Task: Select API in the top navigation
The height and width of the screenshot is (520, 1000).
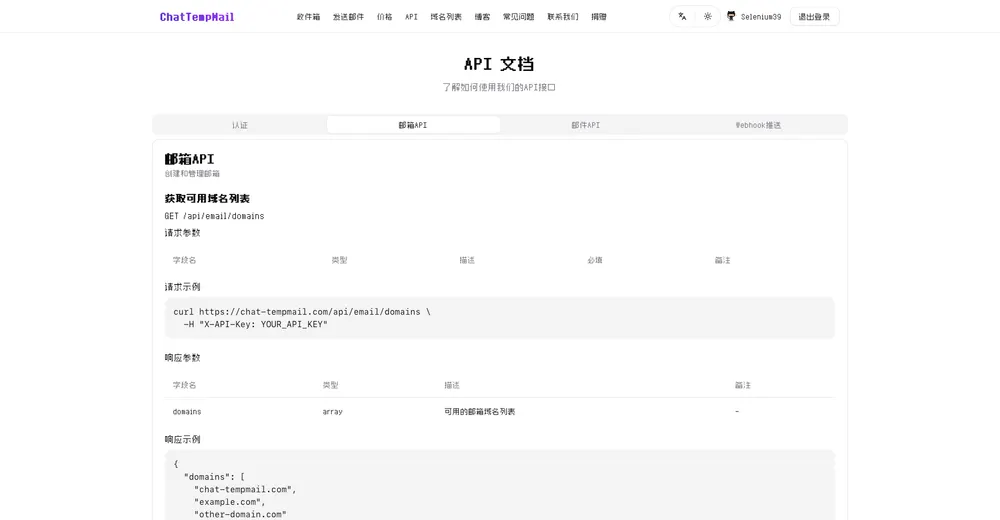Action: [x=411, y=17]
